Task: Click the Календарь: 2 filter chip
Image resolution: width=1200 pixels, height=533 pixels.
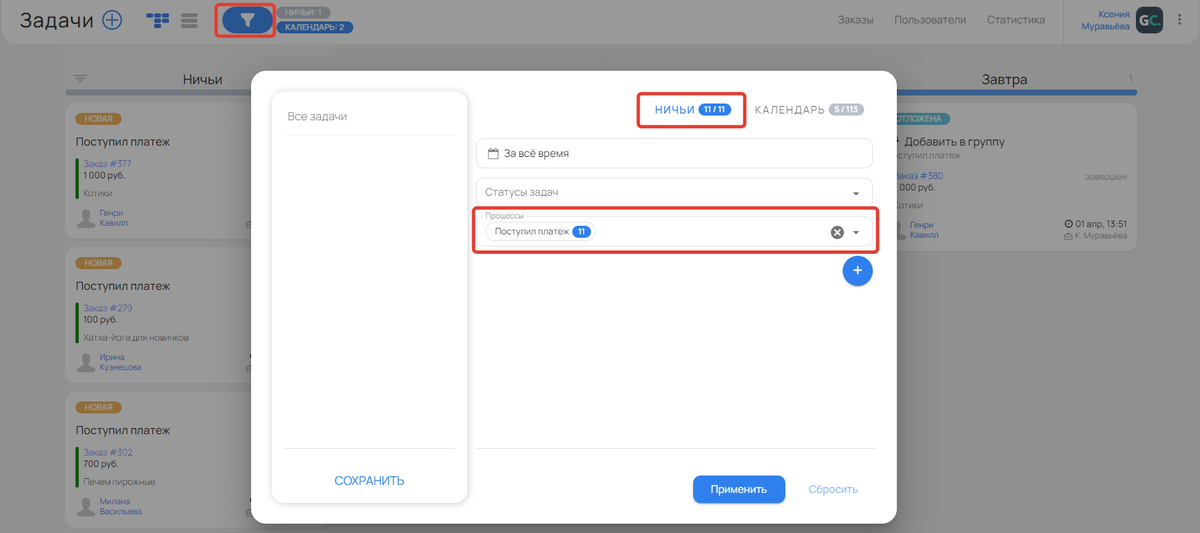Action: coord(314,27)
